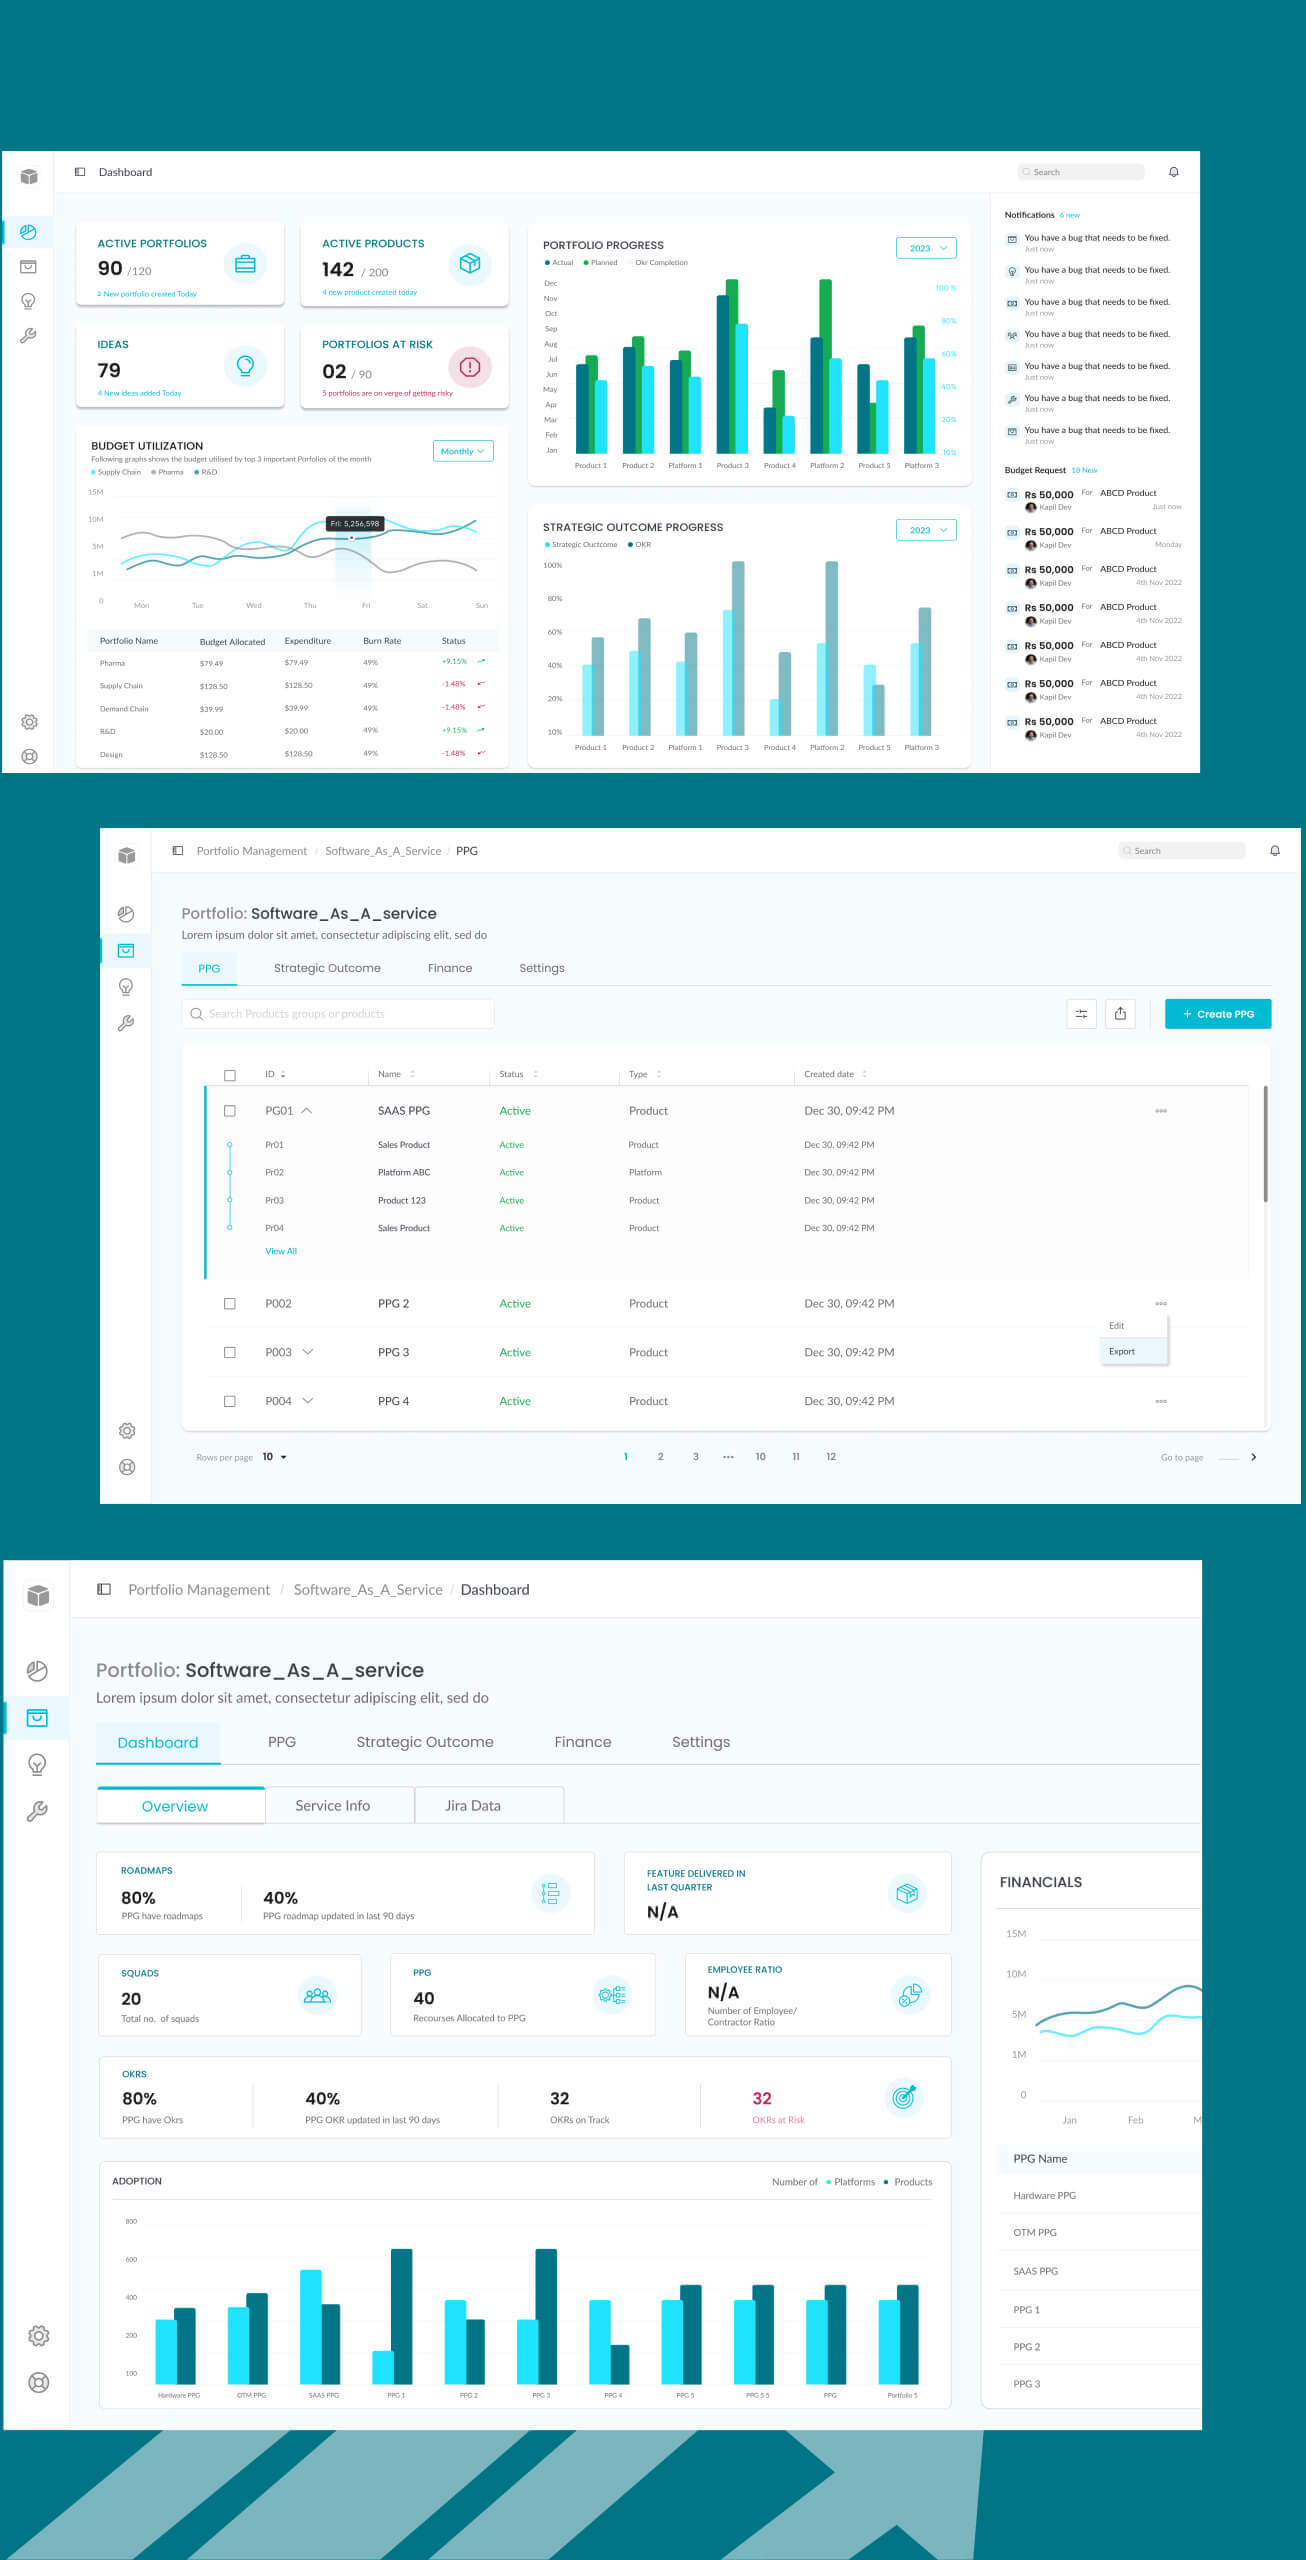Go to page 12 in PPG pagination
Image resolution: width=1306 pixels, height=2560 pixels.
pyautogui.click(x=831, y=1457)
